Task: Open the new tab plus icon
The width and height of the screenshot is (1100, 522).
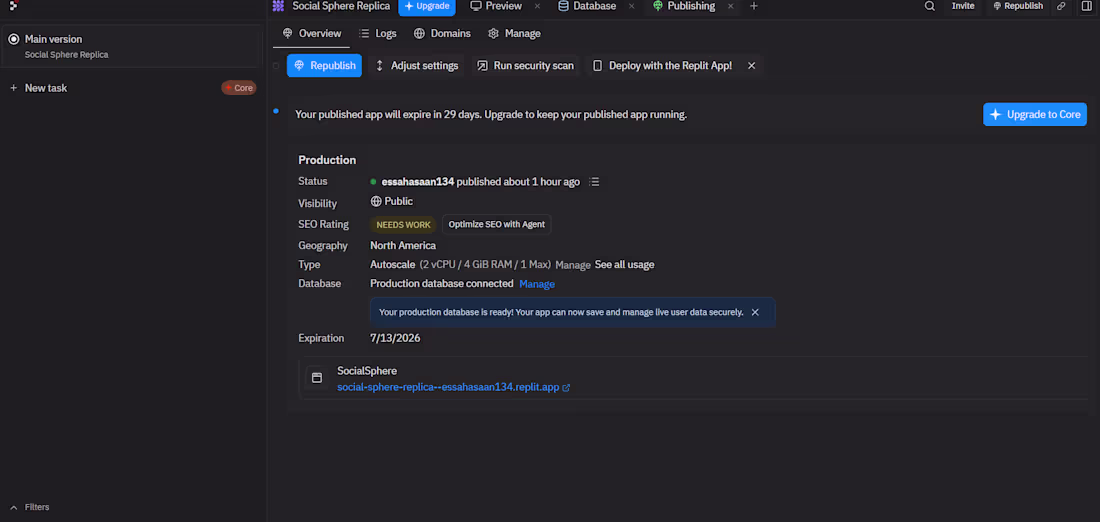Action: [753, 6]
